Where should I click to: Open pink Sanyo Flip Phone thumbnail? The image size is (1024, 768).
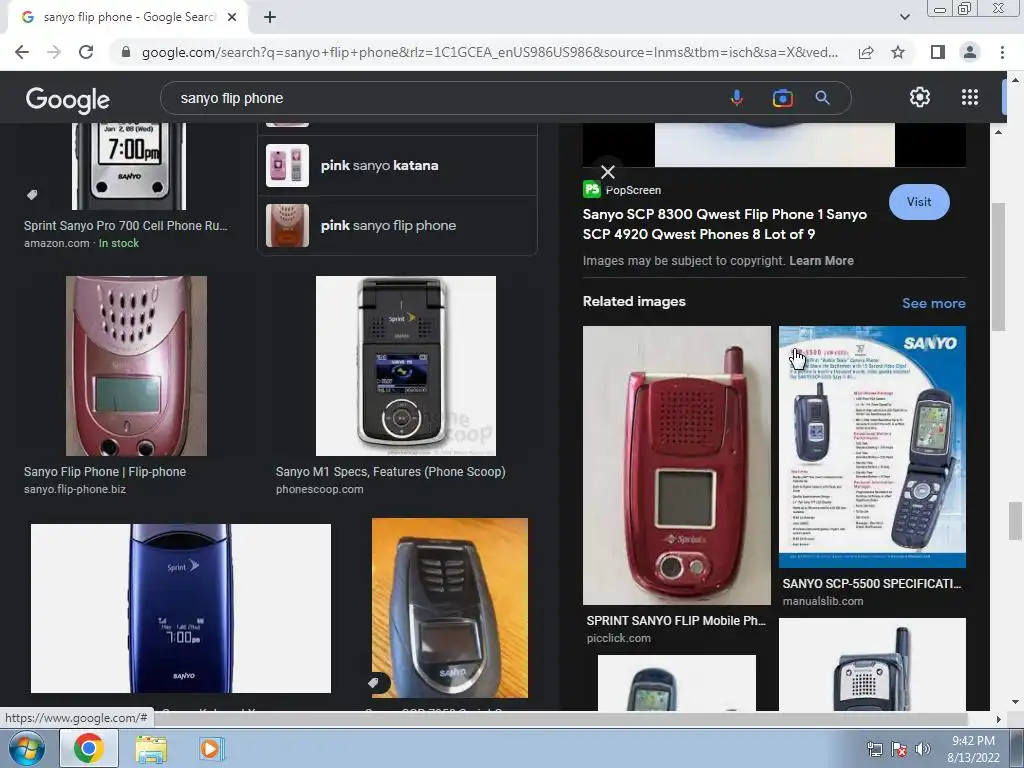click(x=136, y=366)
